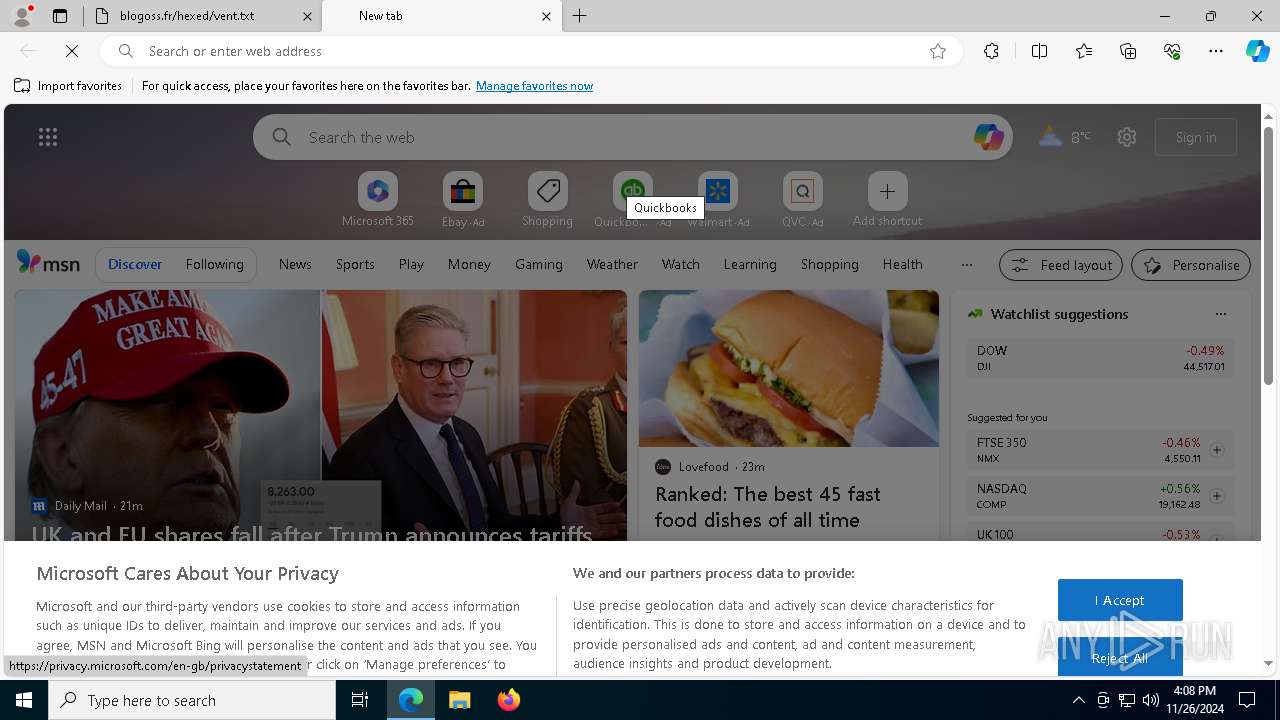Close the blogoss.fr tab
This screenshot has width=1280, height=720.
click(307, 16)
